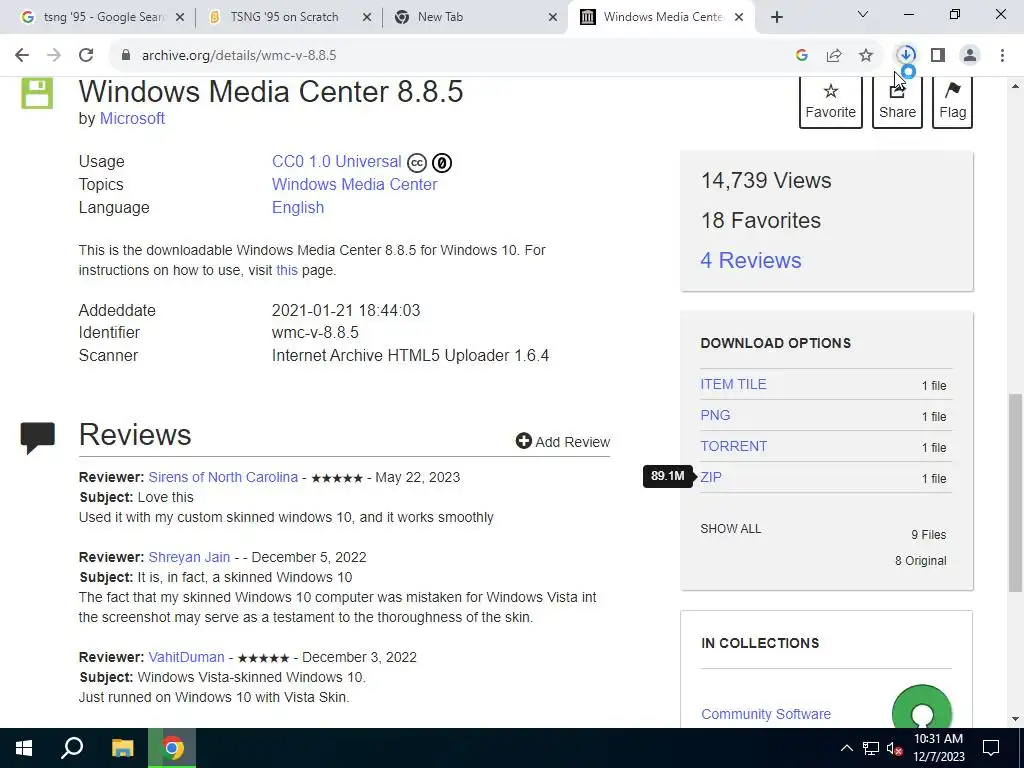The width and height of the screenshot is (1024, 768).
Task: Close the tsng '95 Google Search tab
Action: [180, 17]
